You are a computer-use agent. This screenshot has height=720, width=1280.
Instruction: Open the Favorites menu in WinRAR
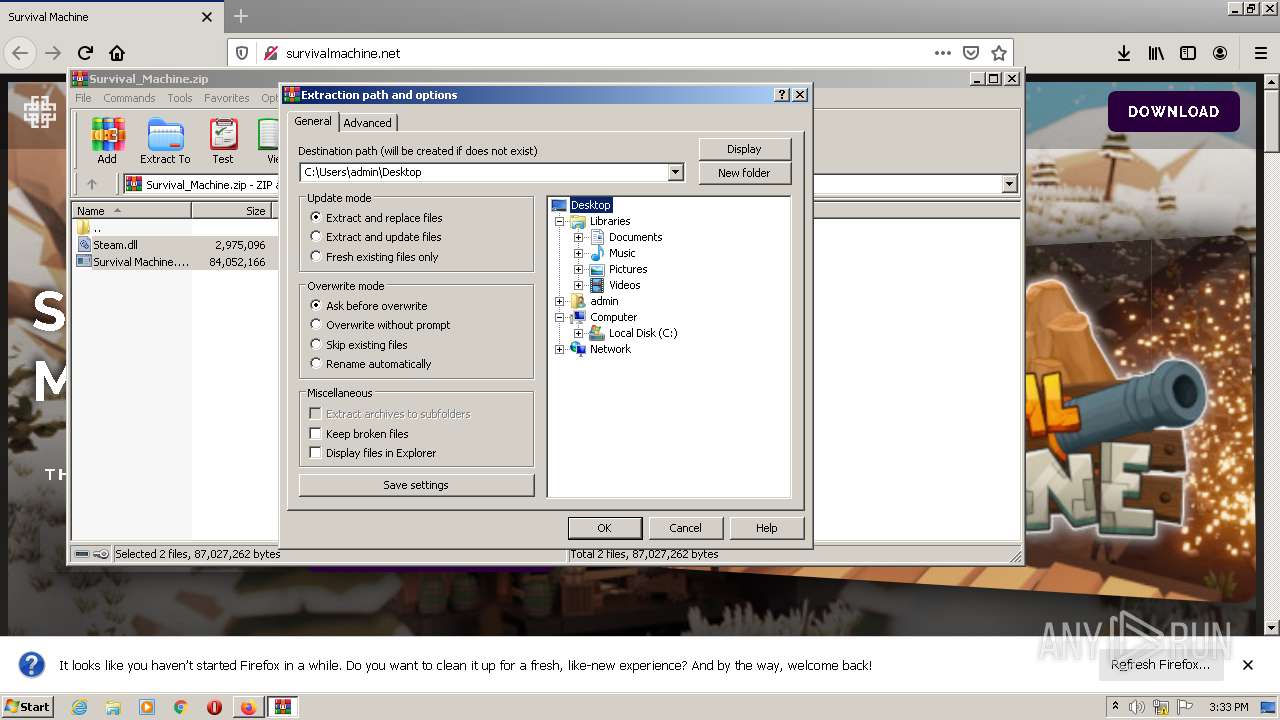(227, 98)
